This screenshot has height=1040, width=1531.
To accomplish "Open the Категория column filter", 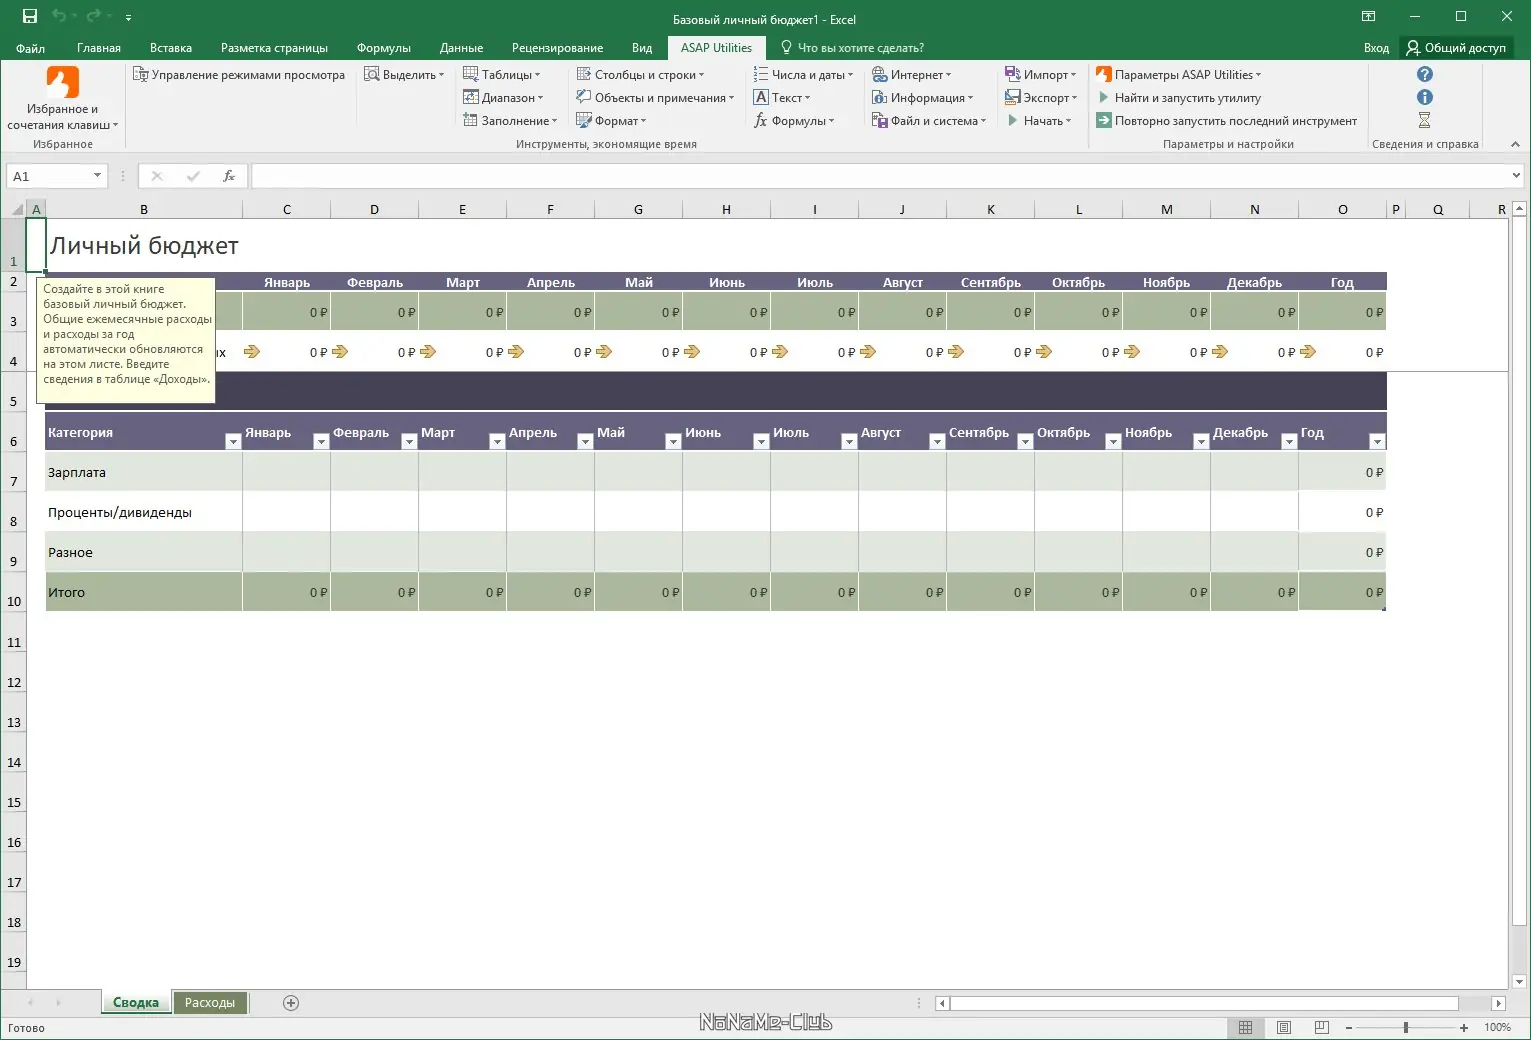I will point(231,440).
